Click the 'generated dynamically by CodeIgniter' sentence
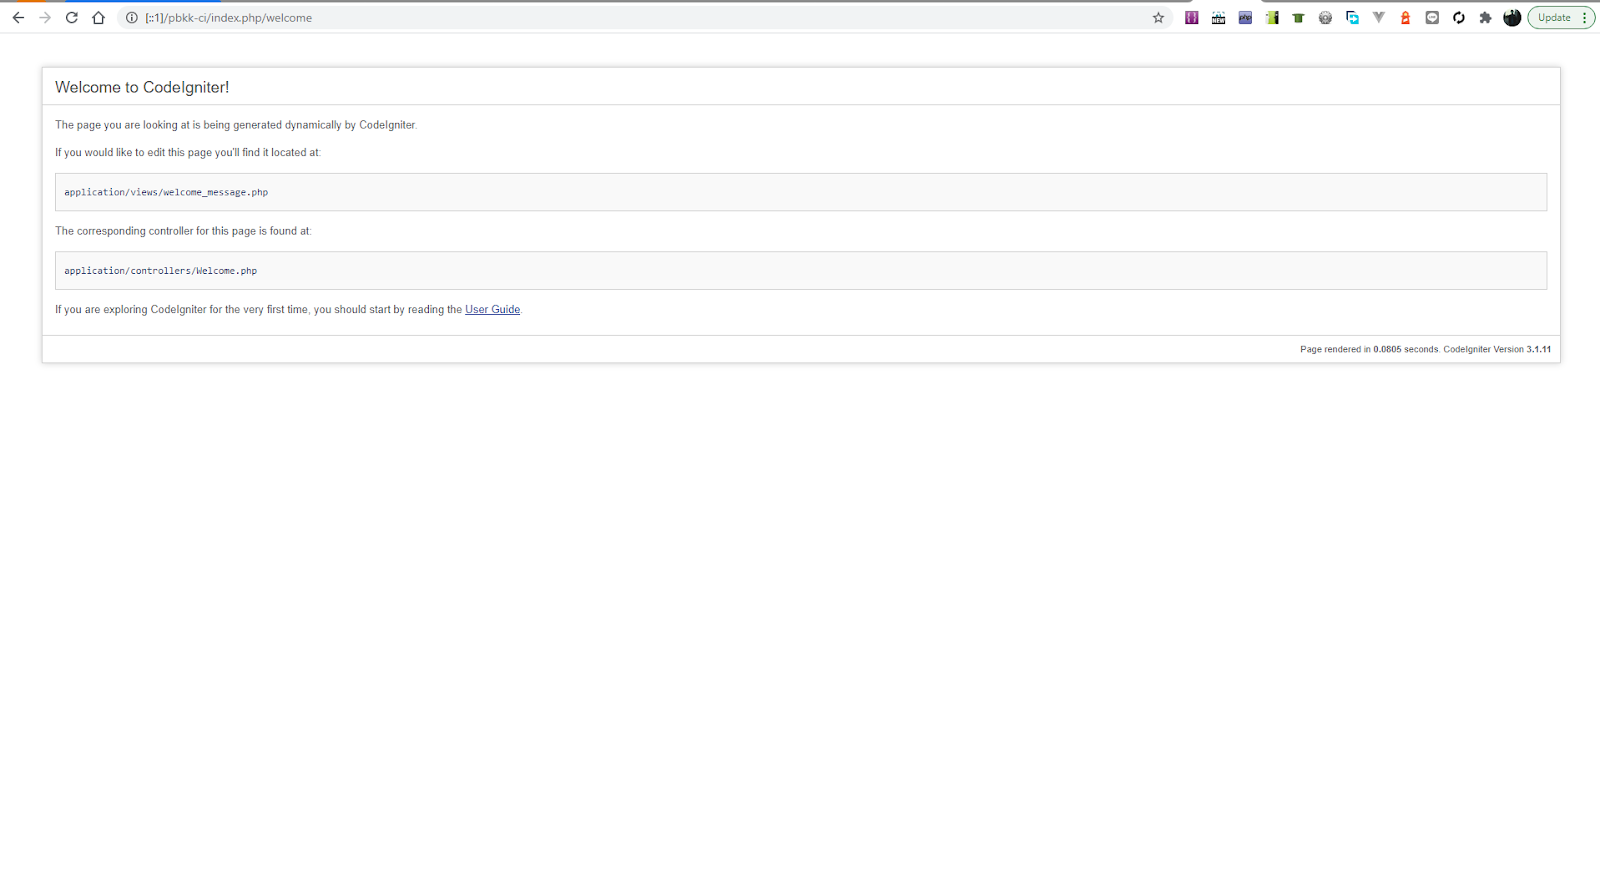1600x871 pixels. [x=236, y=125]
